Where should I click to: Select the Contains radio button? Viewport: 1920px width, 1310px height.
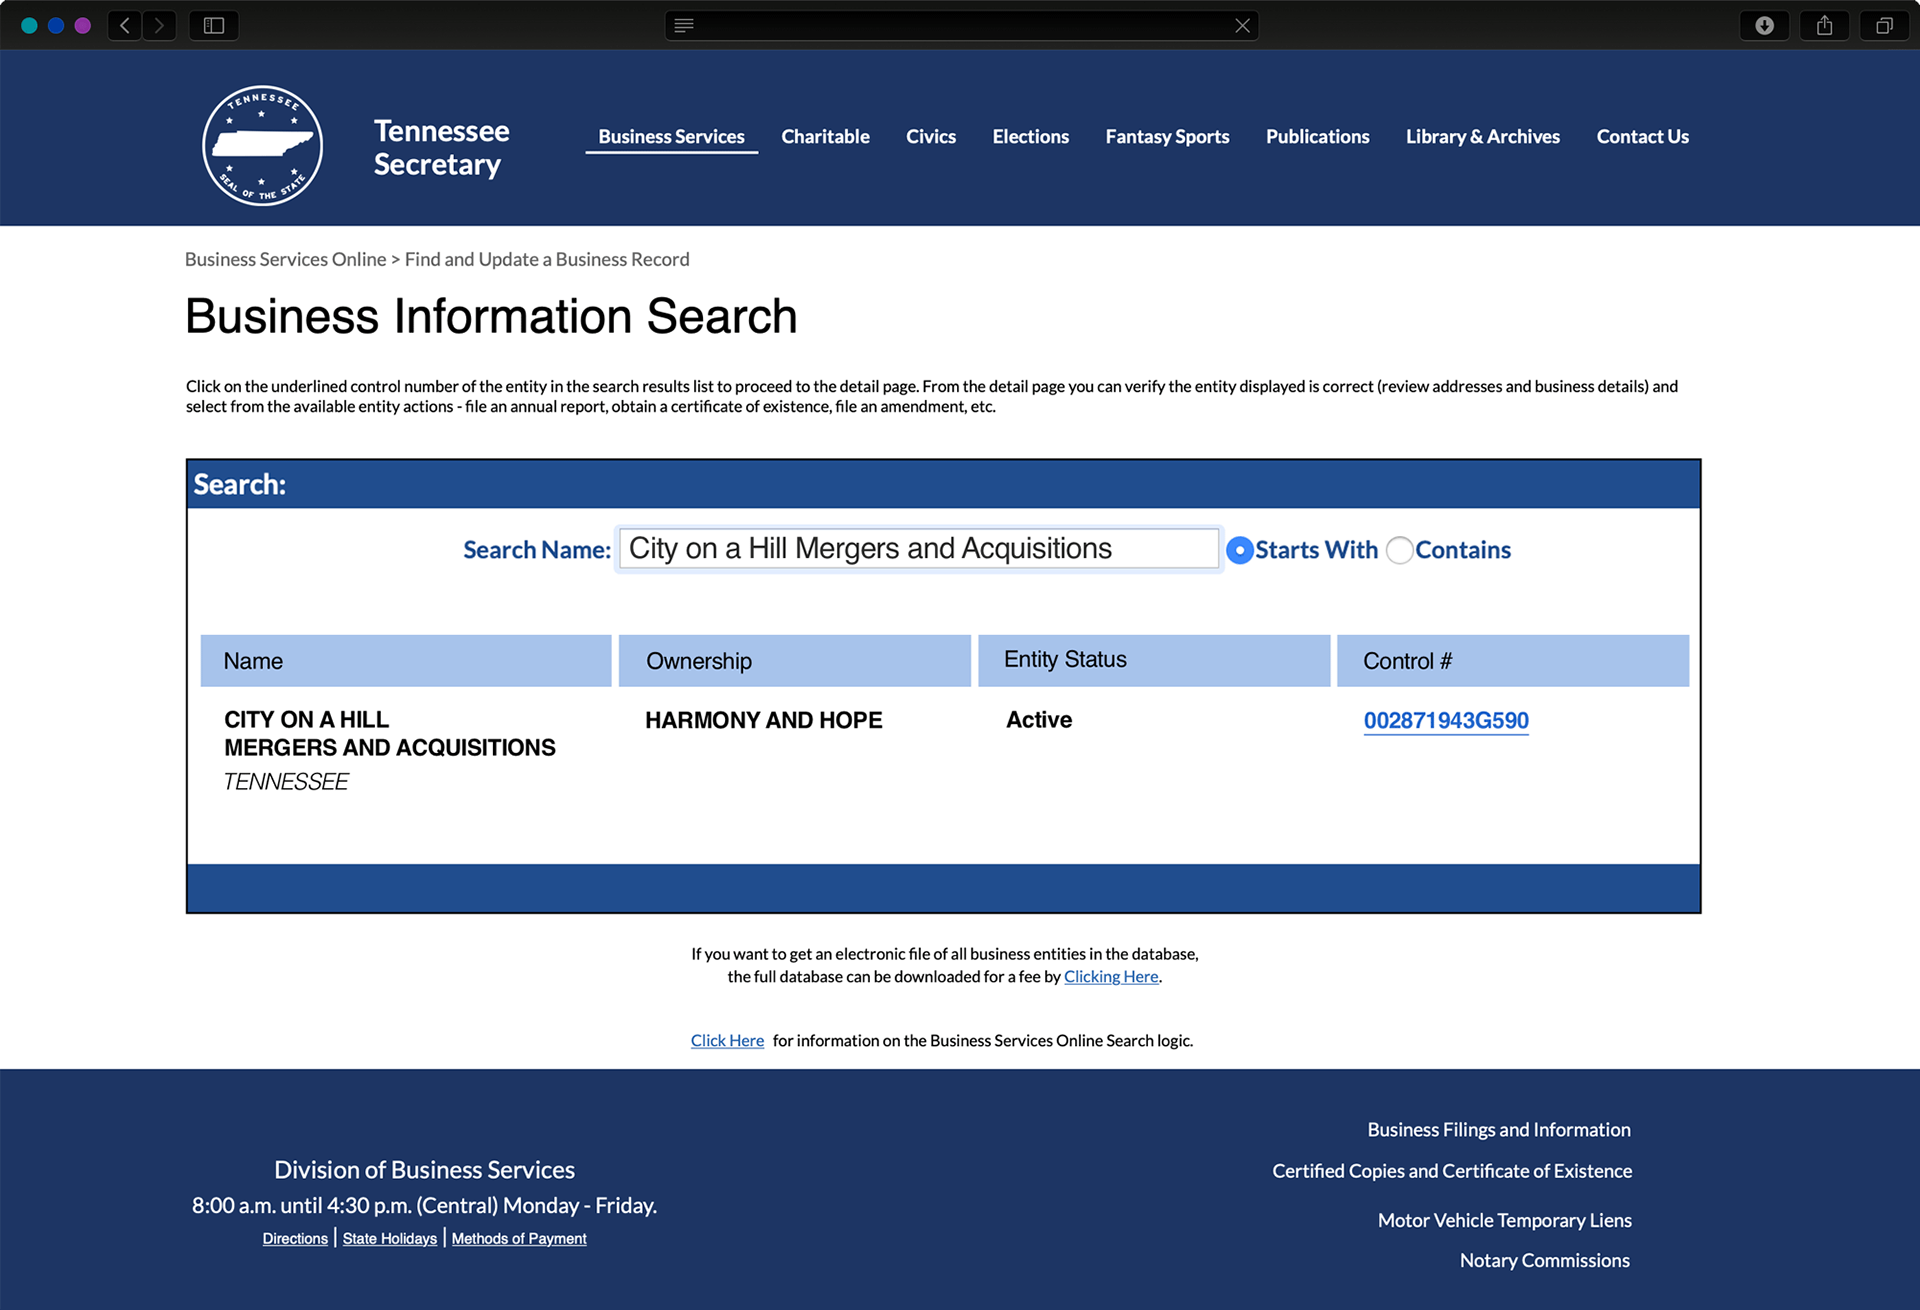click(x=1399, y=550)
